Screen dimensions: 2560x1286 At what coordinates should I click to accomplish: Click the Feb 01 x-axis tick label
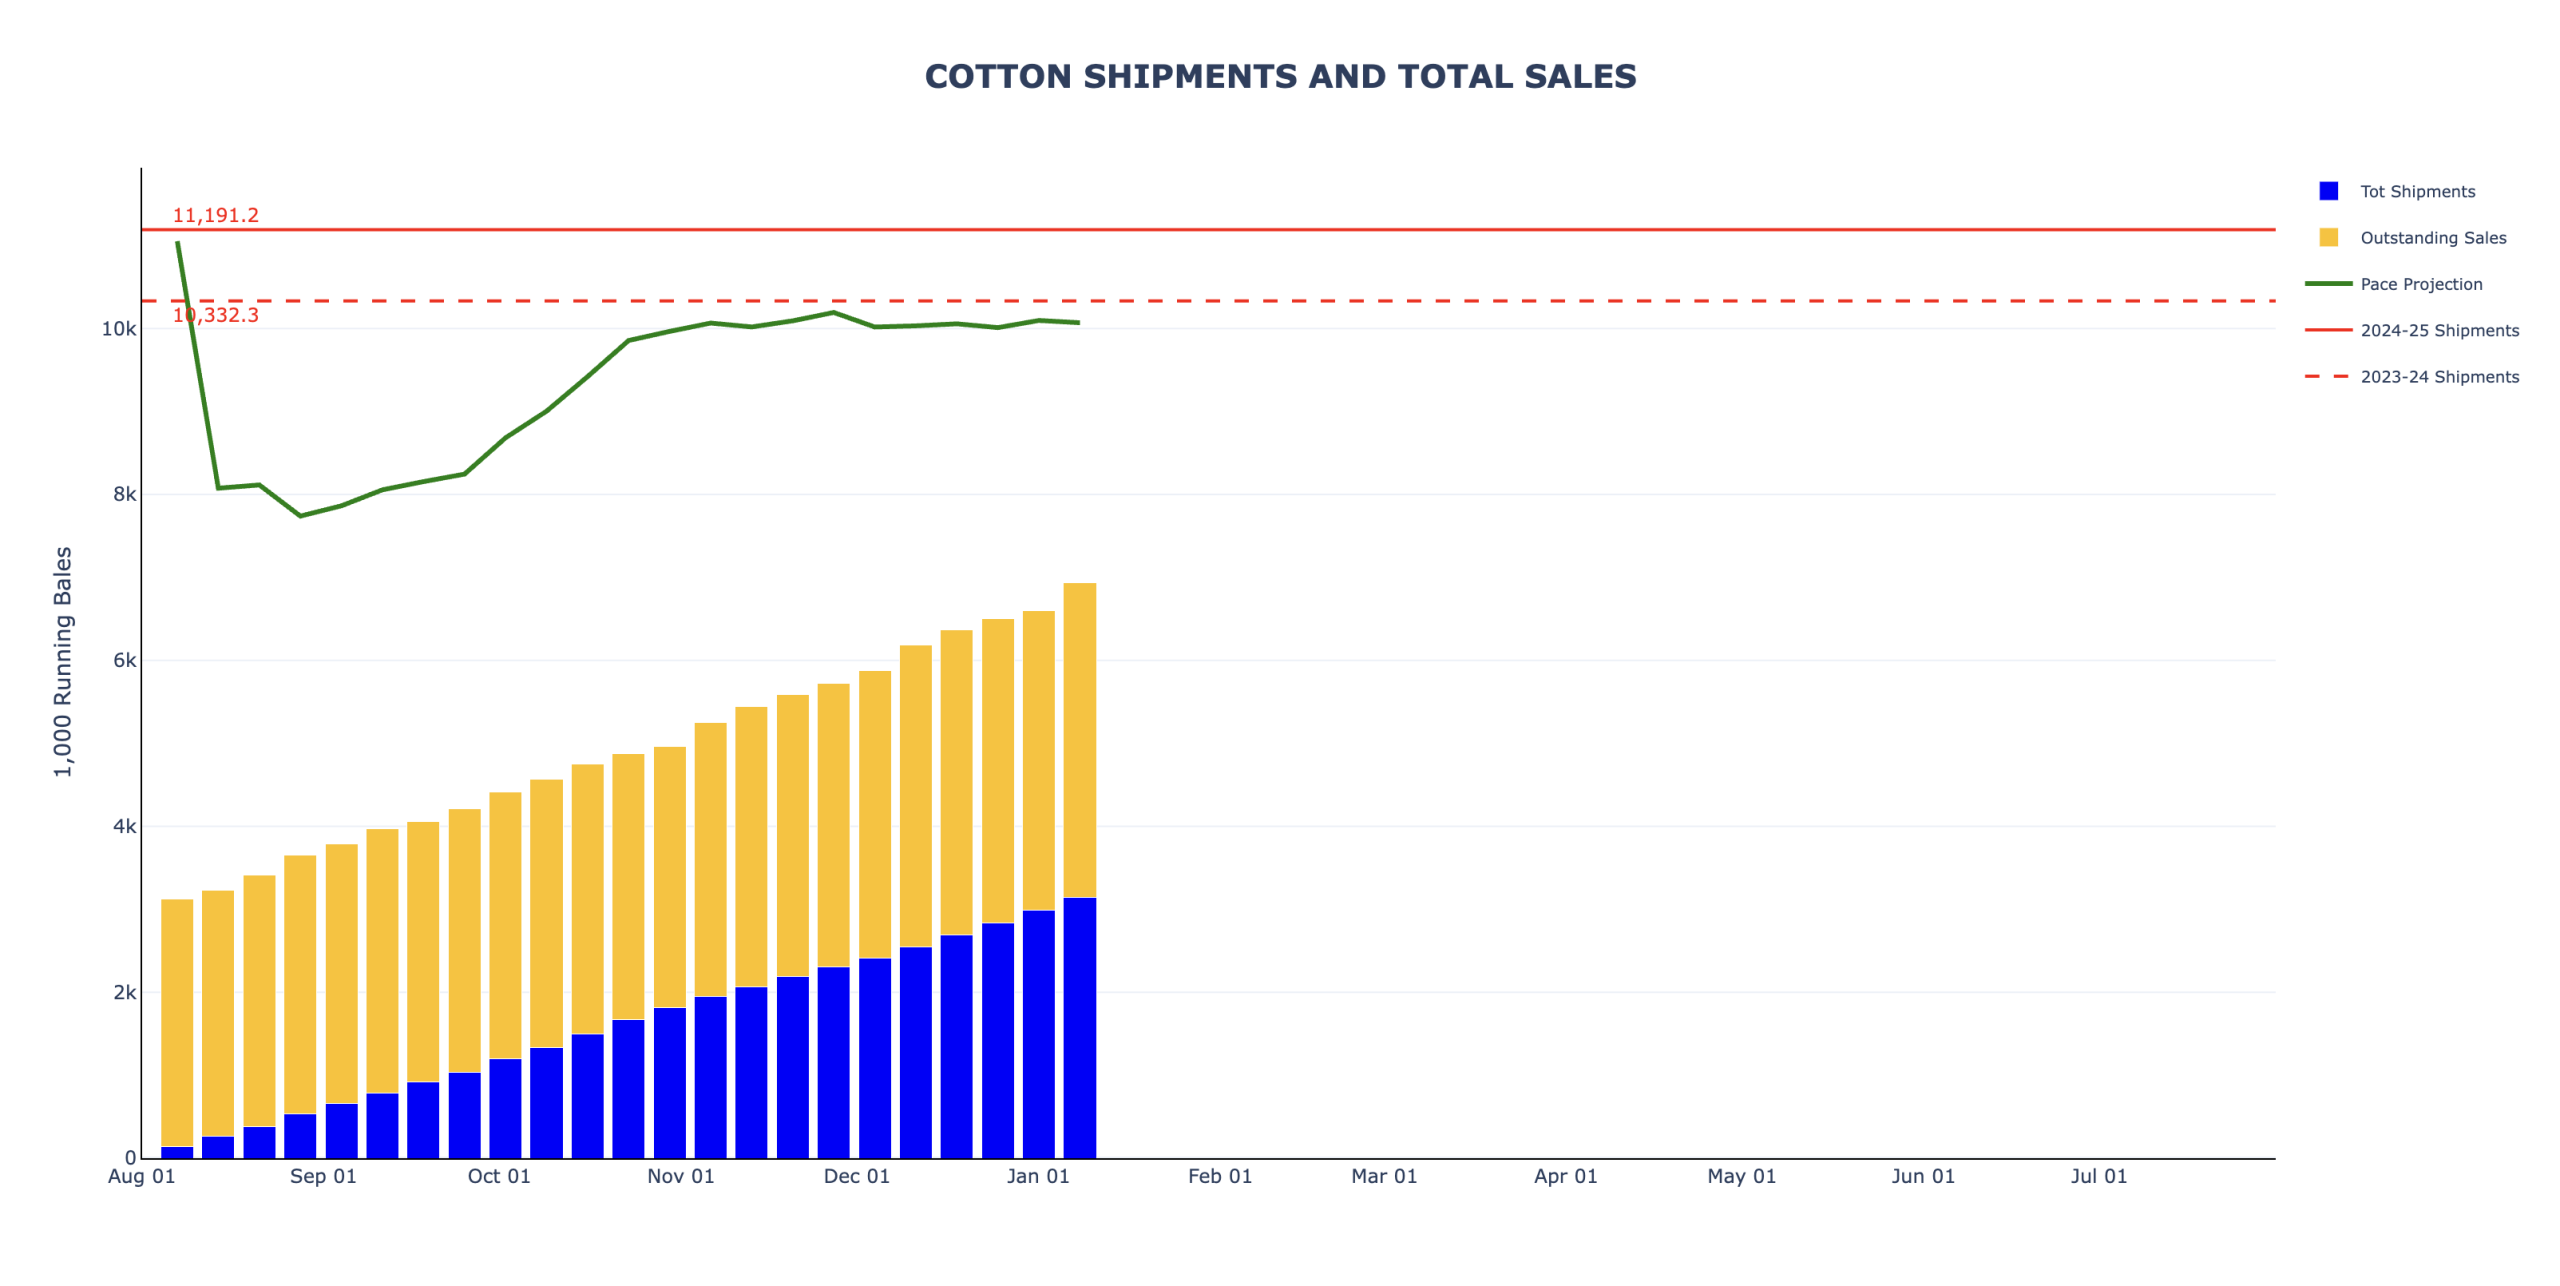point(1219,1176)
